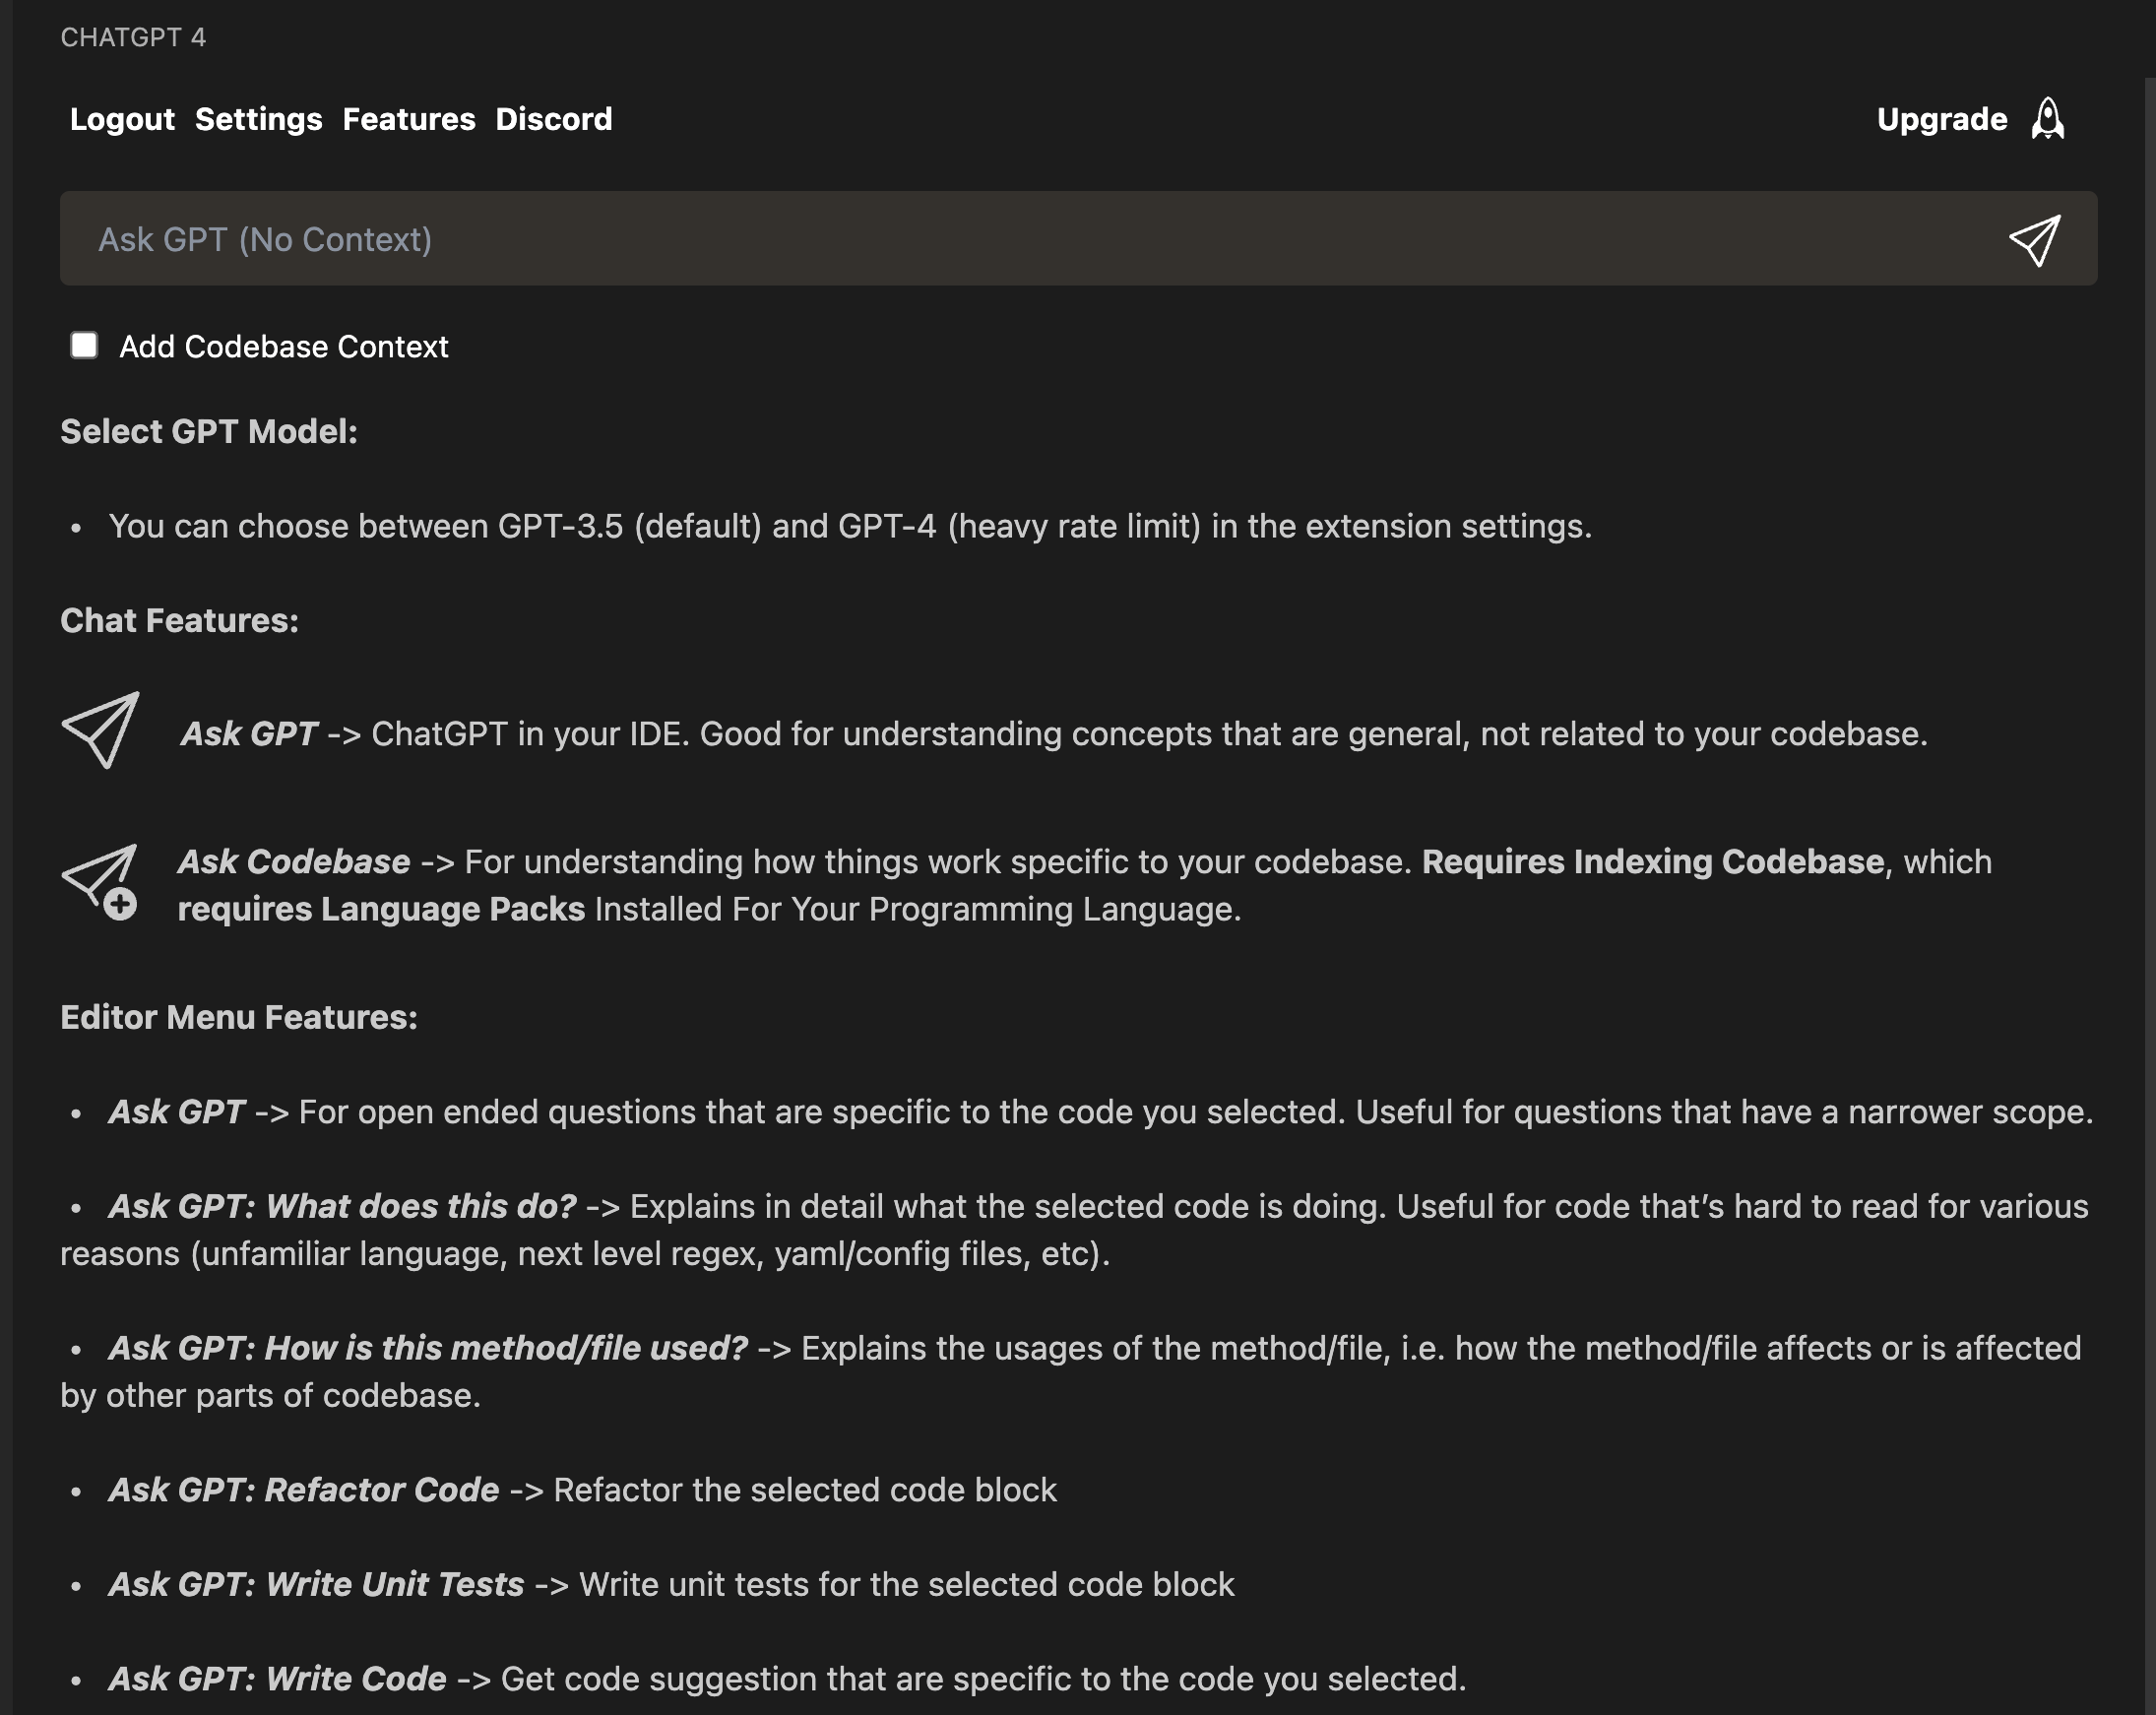Click the bold "Requires Indexing Codebase" text

[1652, 862]
